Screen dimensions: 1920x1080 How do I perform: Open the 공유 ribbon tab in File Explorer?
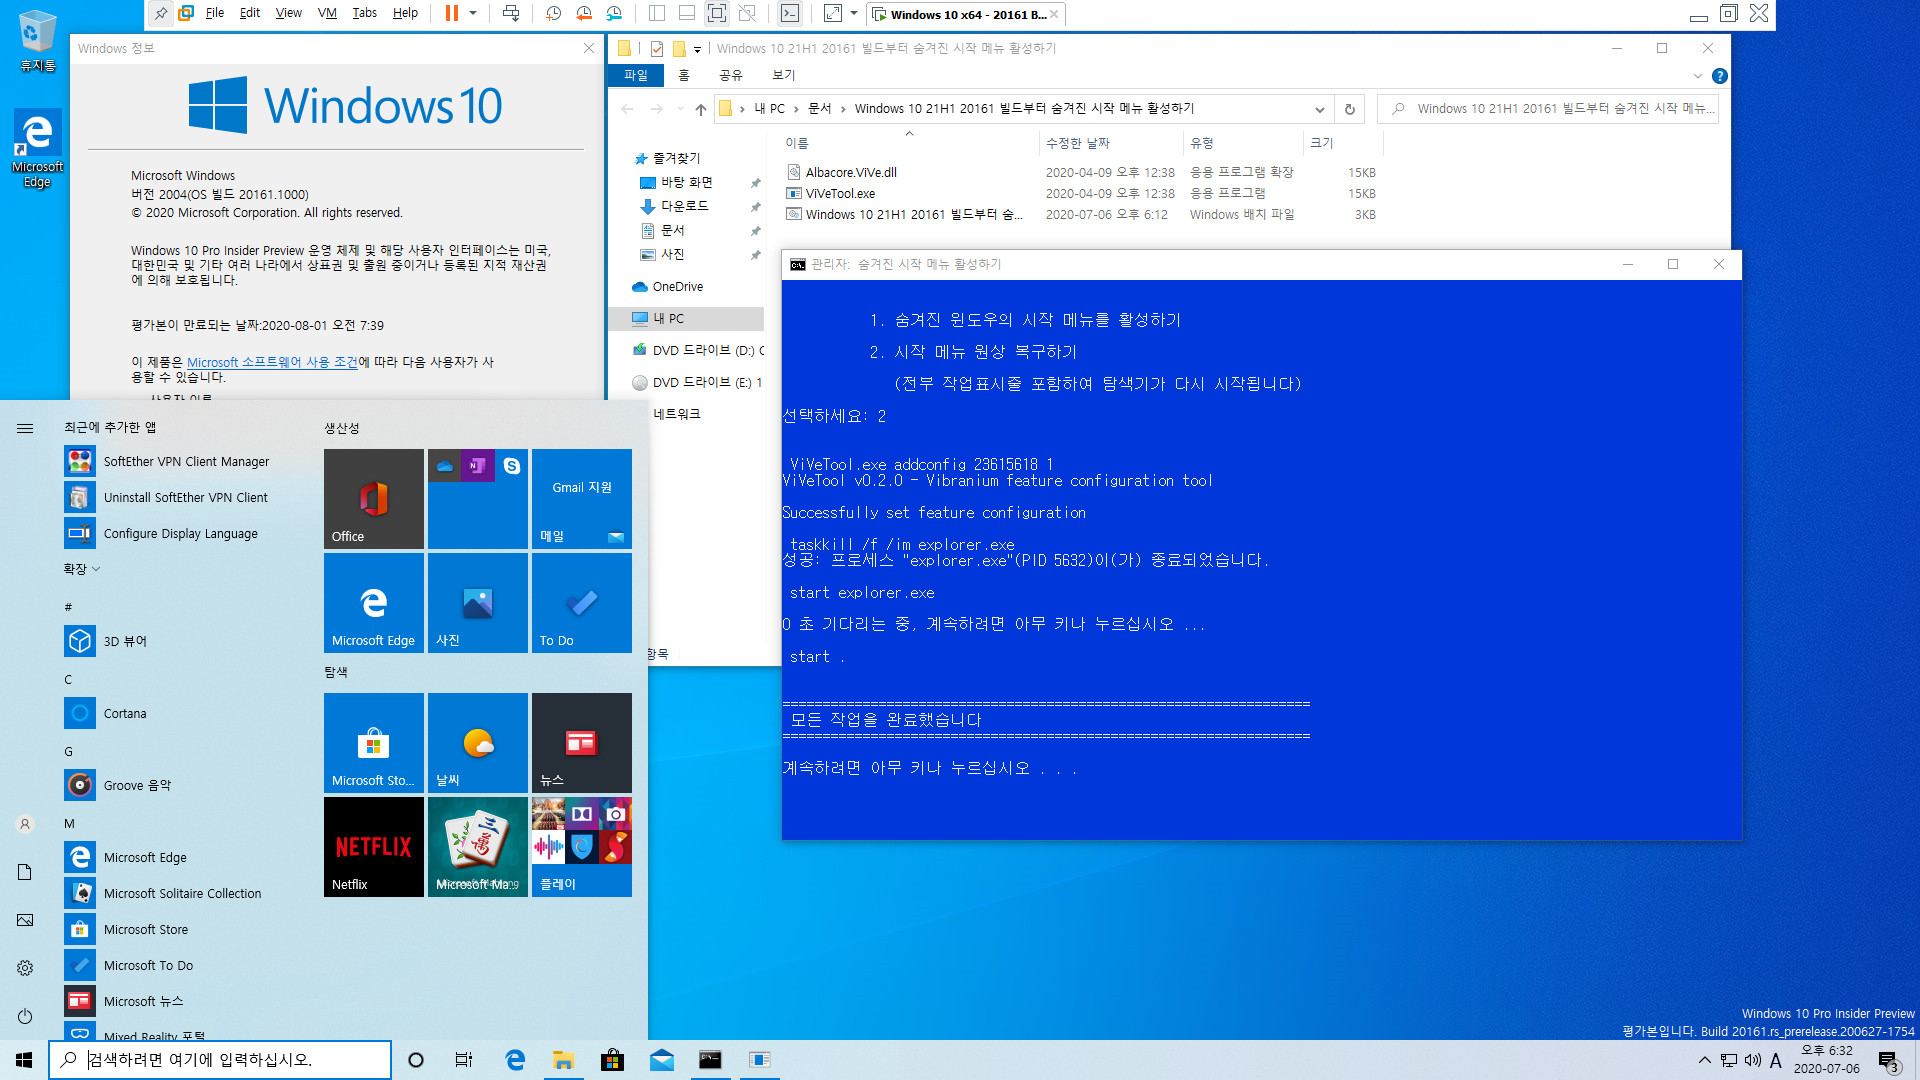pyautogui.click(x=731, y=75)
